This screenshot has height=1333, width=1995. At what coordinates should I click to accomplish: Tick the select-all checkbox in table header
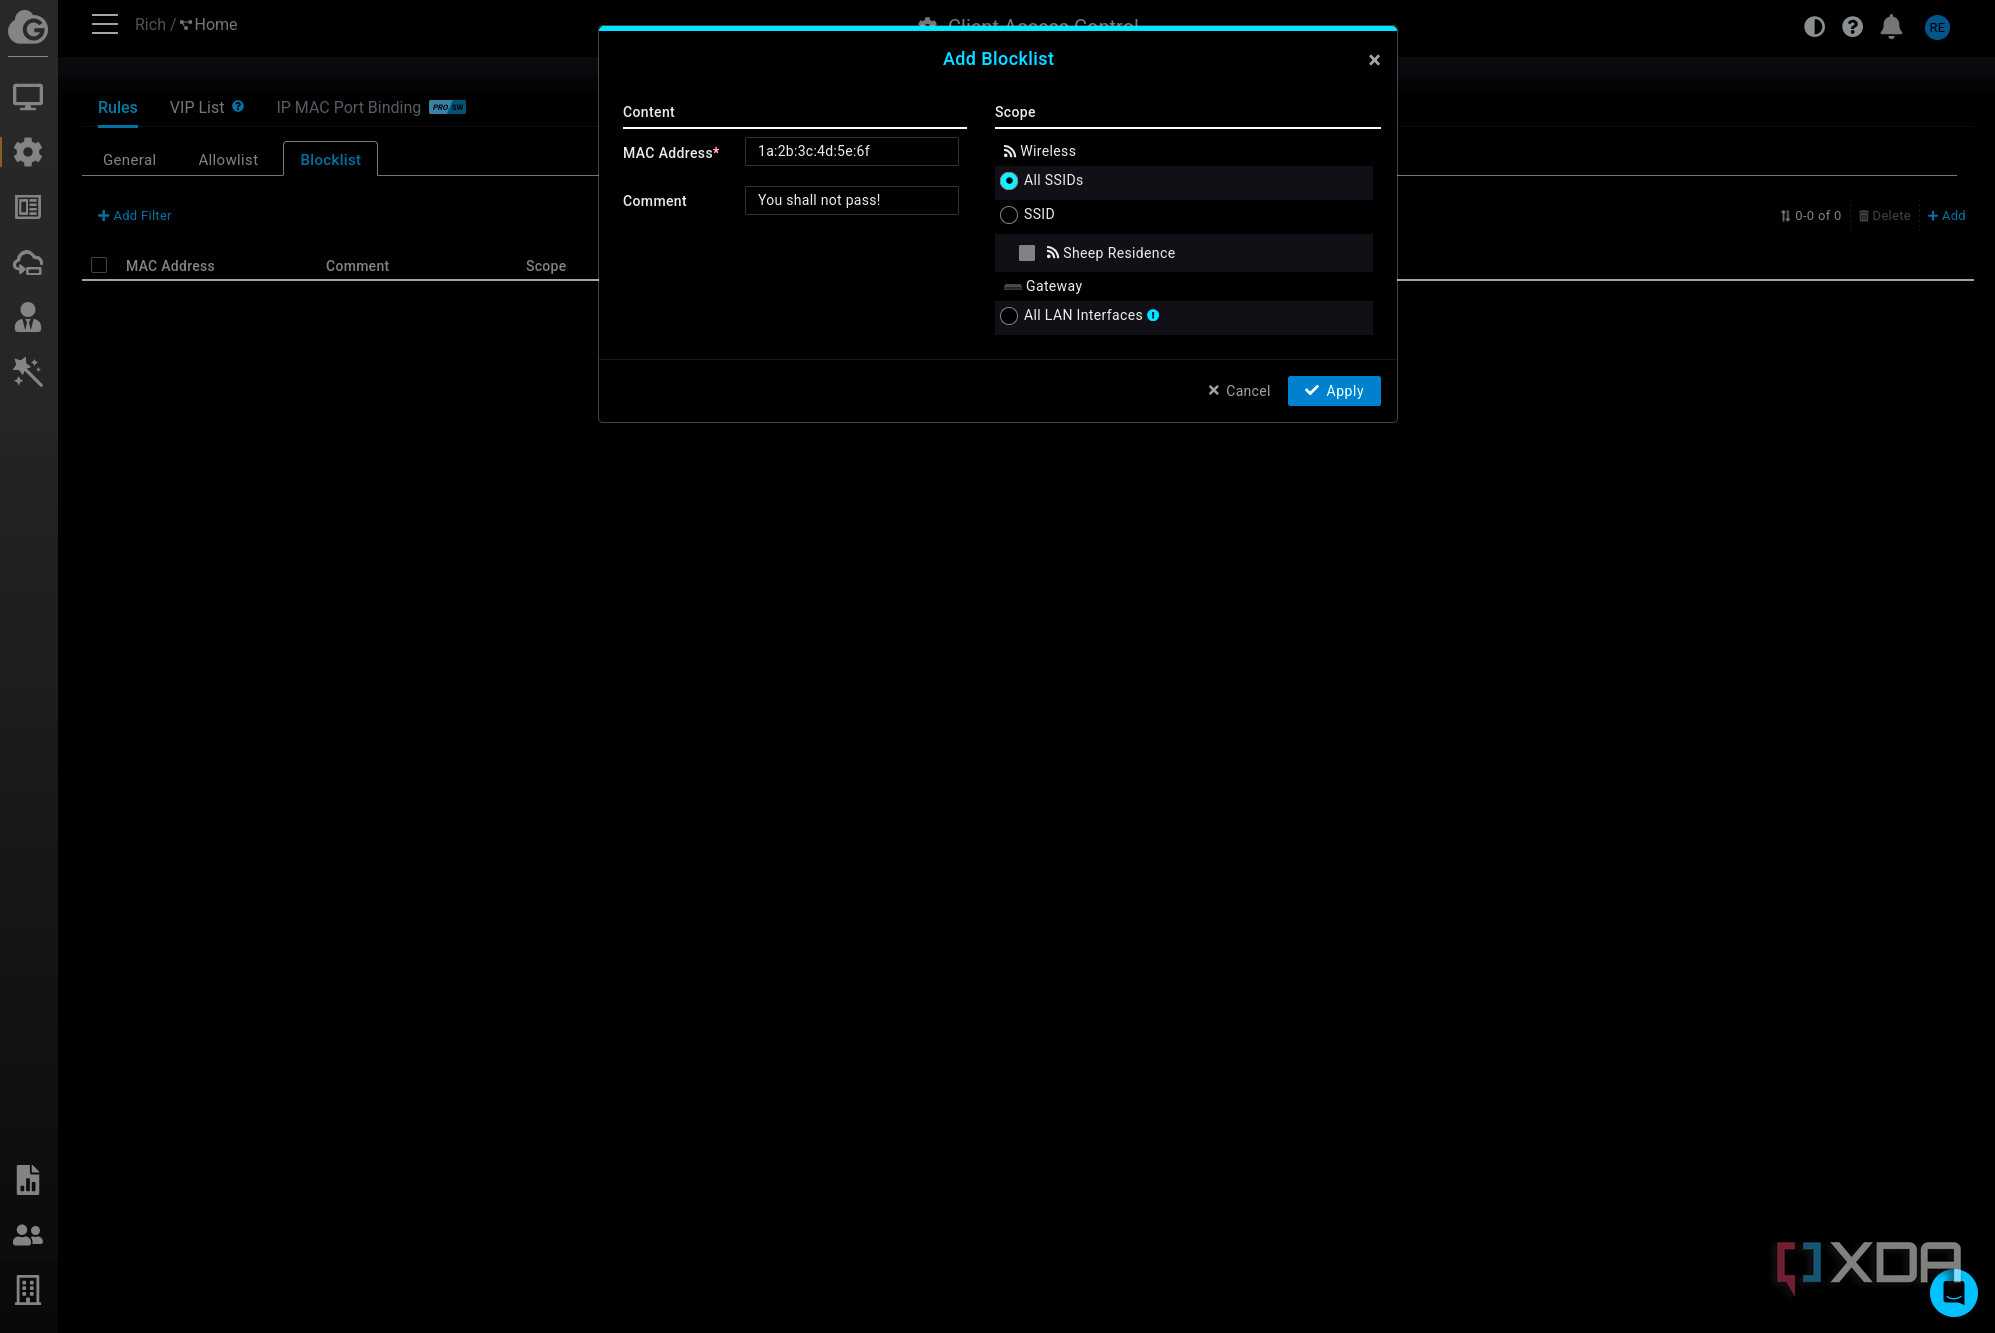click(x=99, y=265)
